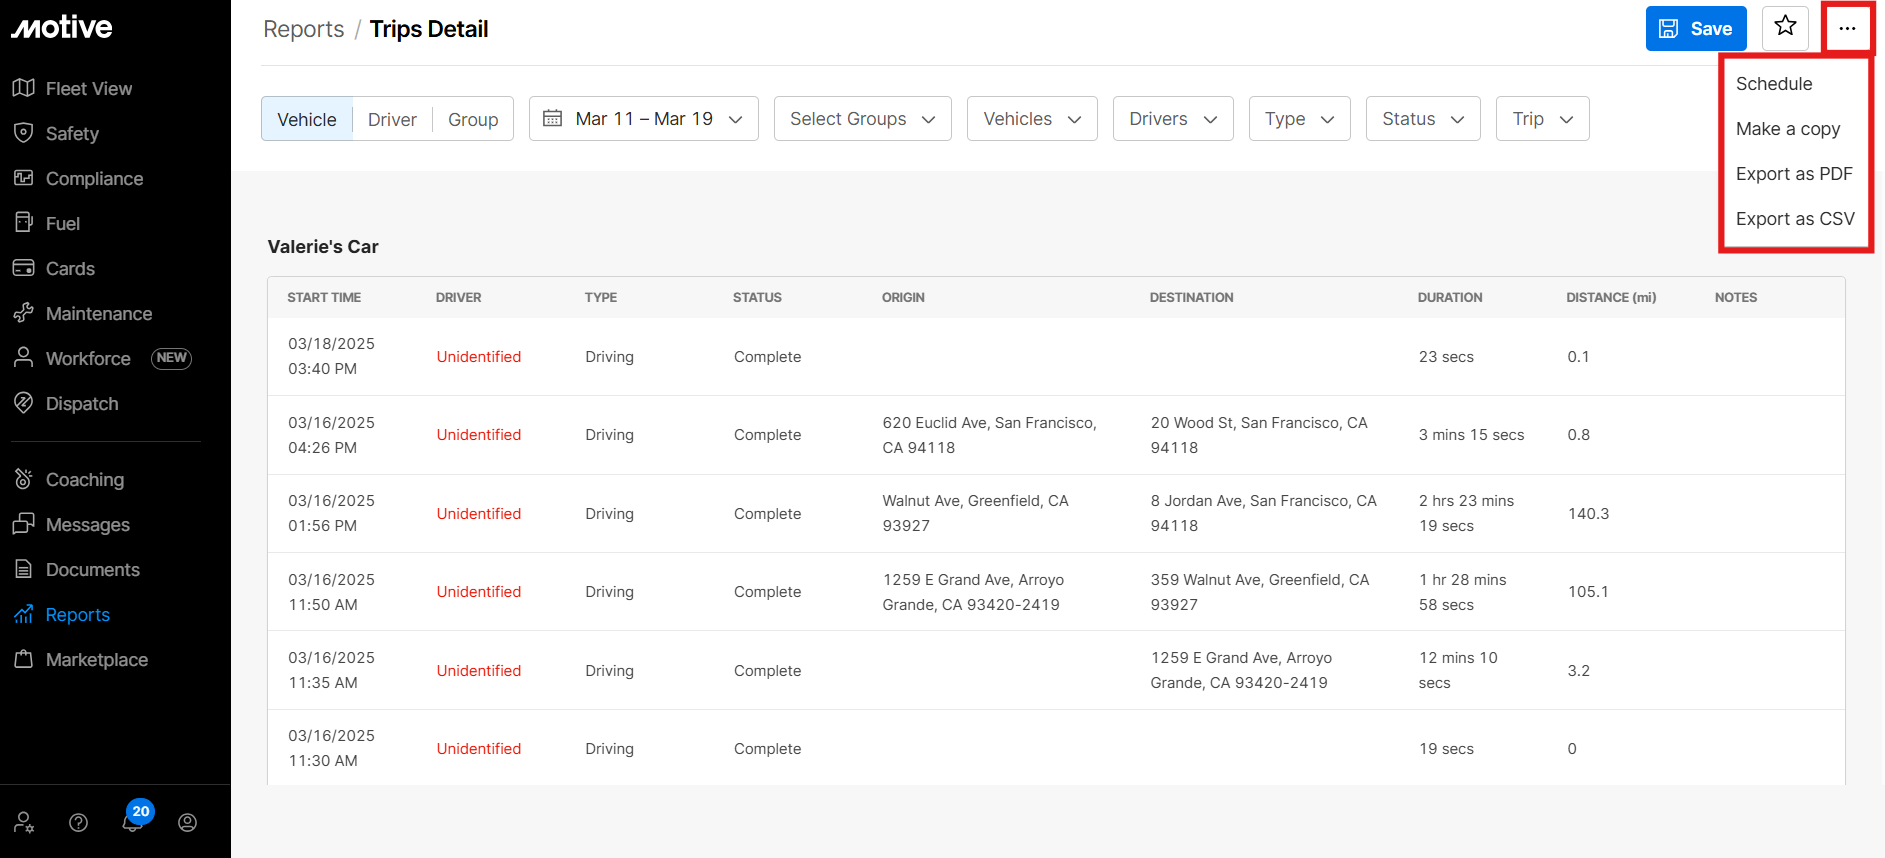Image resolution: width=1885 pixels, height=858 pixels.
Task: Click Unidentified driver on 04:26 PM trip
Action: [x=479, y=434]
